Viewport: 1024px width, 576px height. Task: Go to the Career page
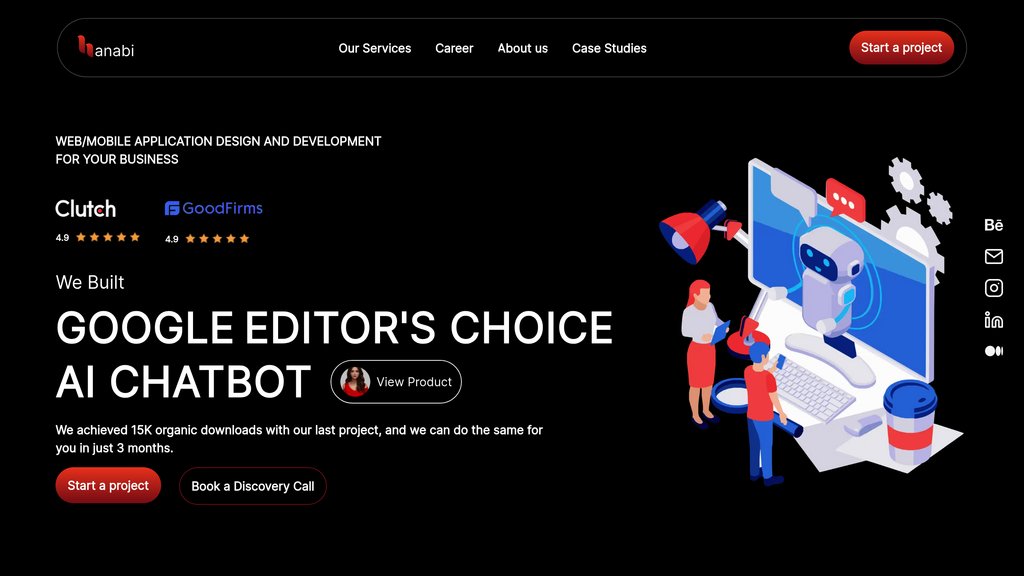[454, 48]
